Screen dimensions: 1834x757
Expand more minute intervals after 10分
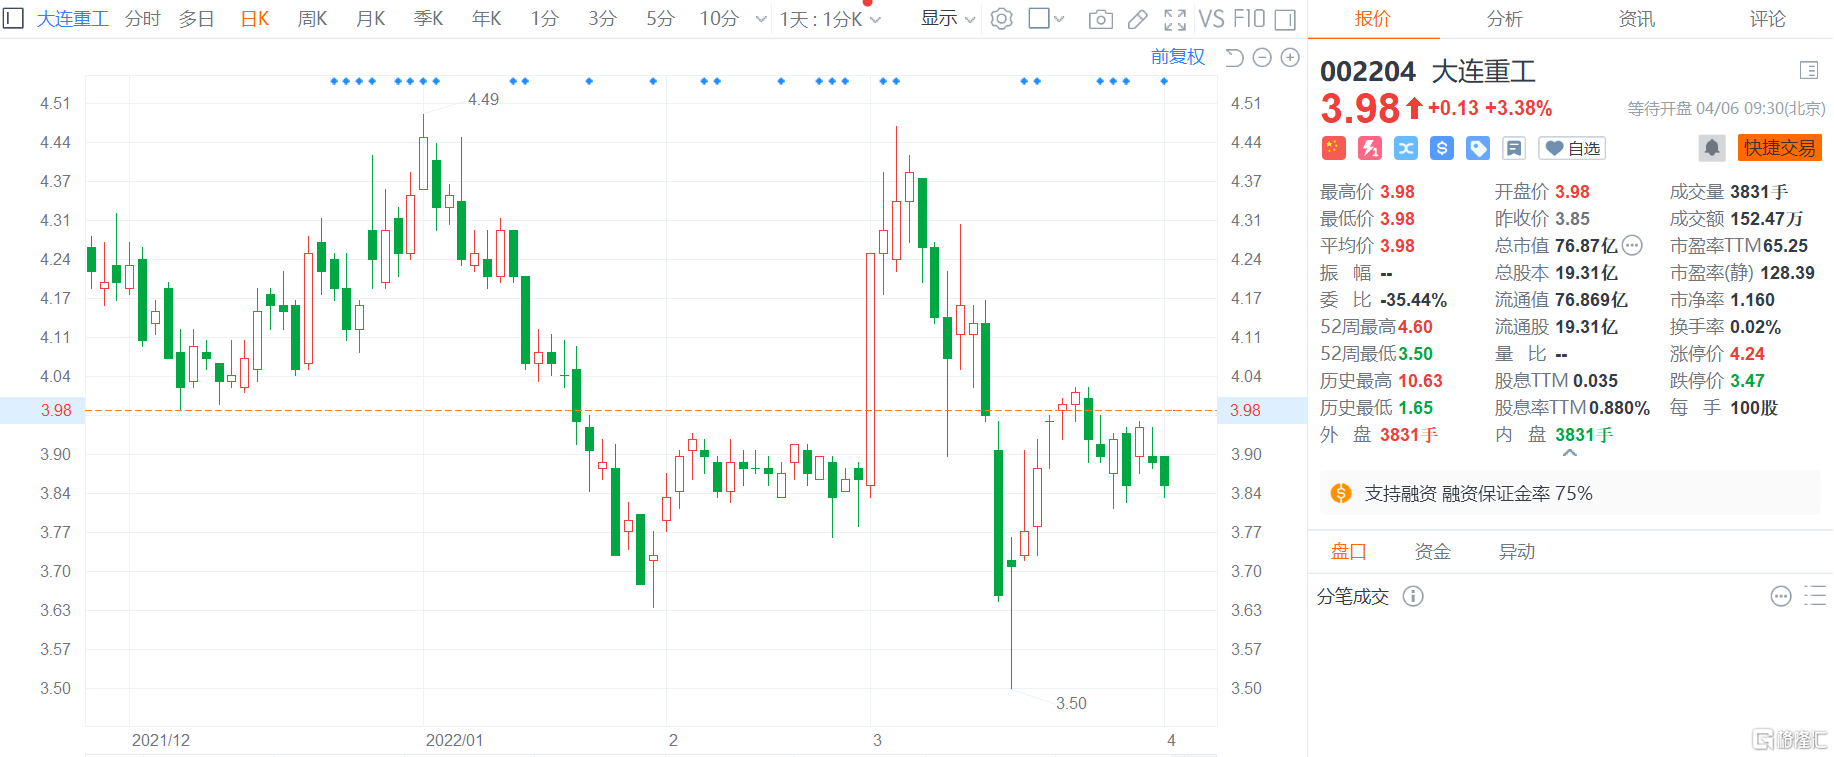pos(761,19)
